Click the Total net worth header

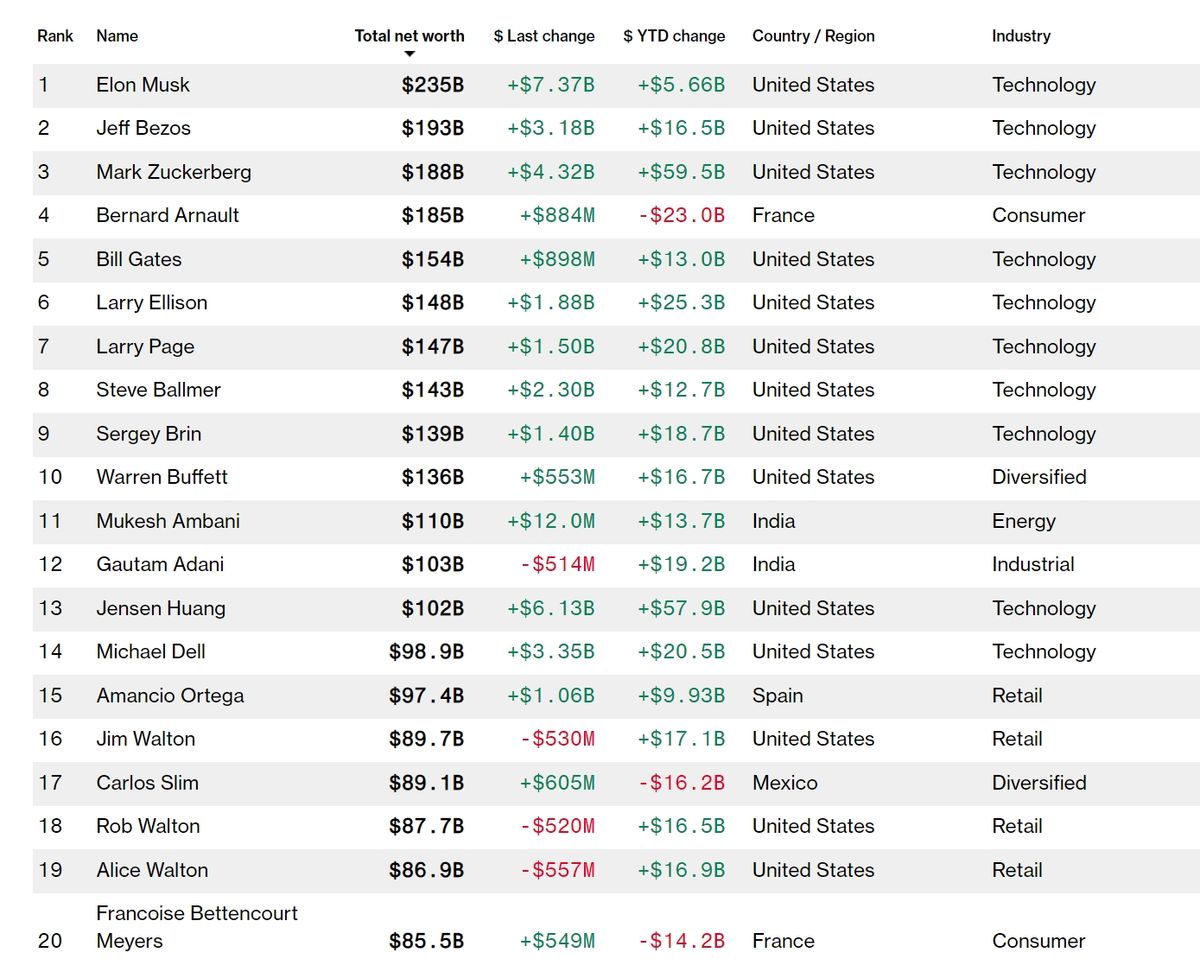click(409, 36)
